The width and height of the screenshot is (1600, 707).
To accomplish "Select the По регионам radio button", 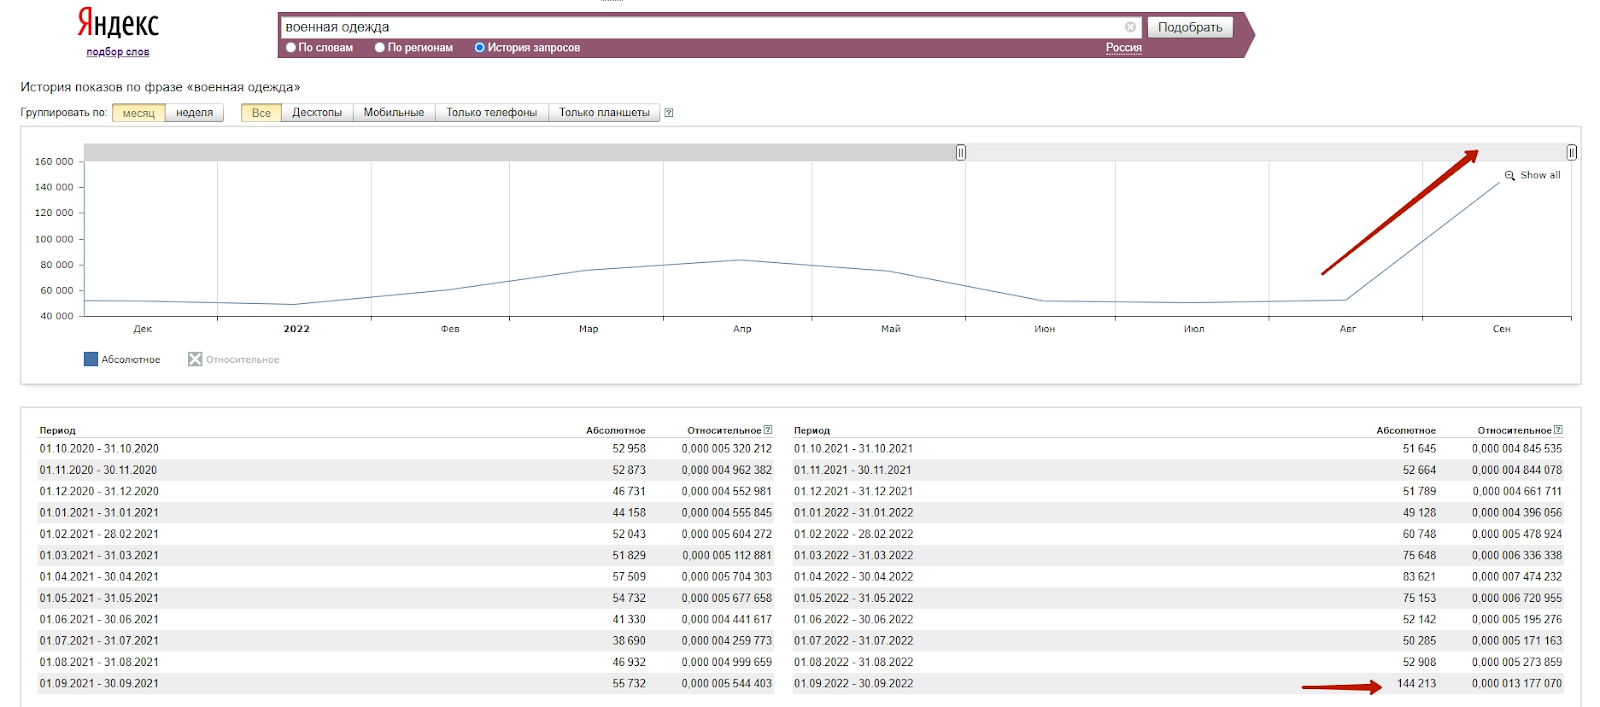I will 380,48.
